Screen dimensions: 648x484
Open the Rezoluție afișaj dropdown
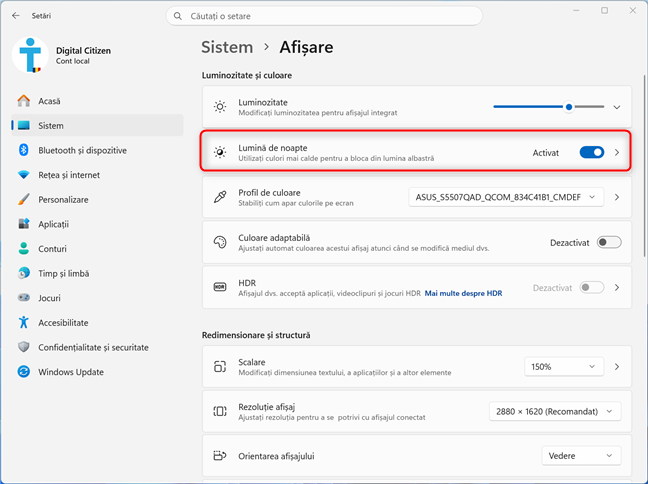click(555, 412)
